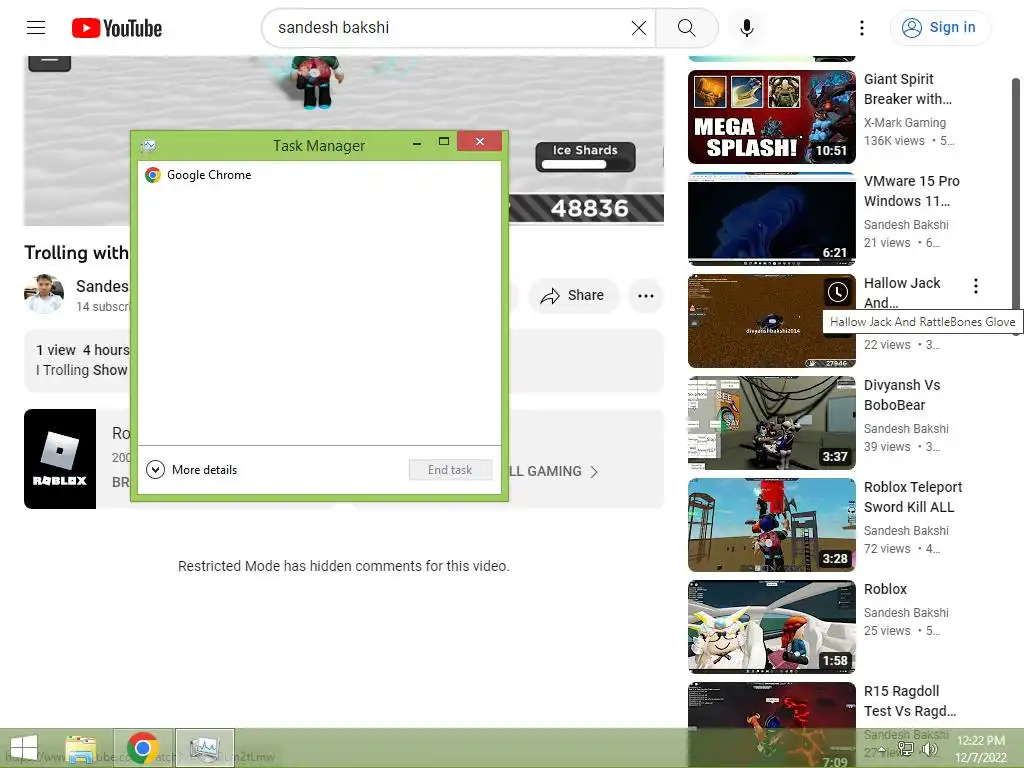Click Restricted Mode hidden comments message

344,566
